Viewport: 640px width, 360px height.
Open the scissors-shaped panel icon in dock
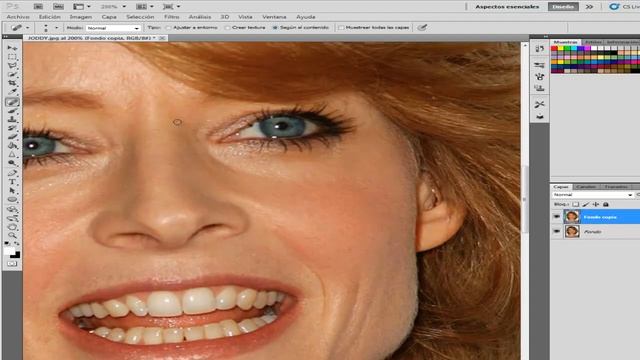click(x=540, y=104)
